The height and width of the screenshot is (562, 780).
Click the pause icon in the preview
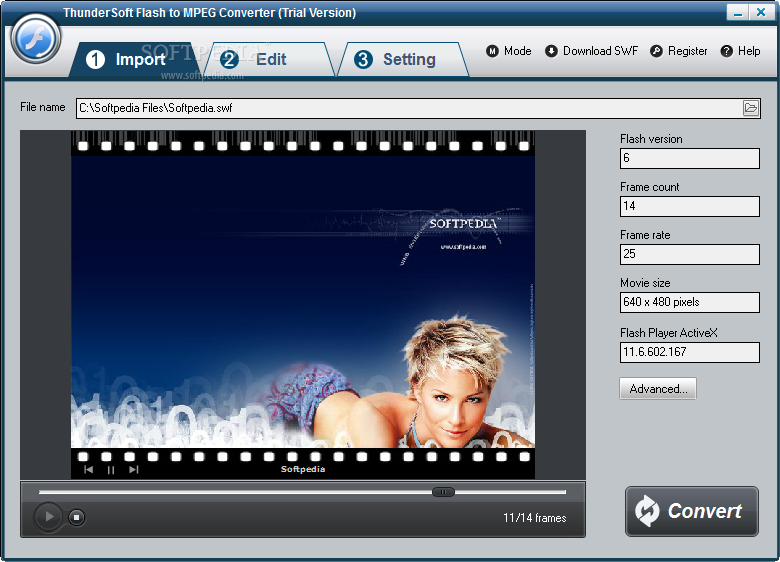[110, 469]
